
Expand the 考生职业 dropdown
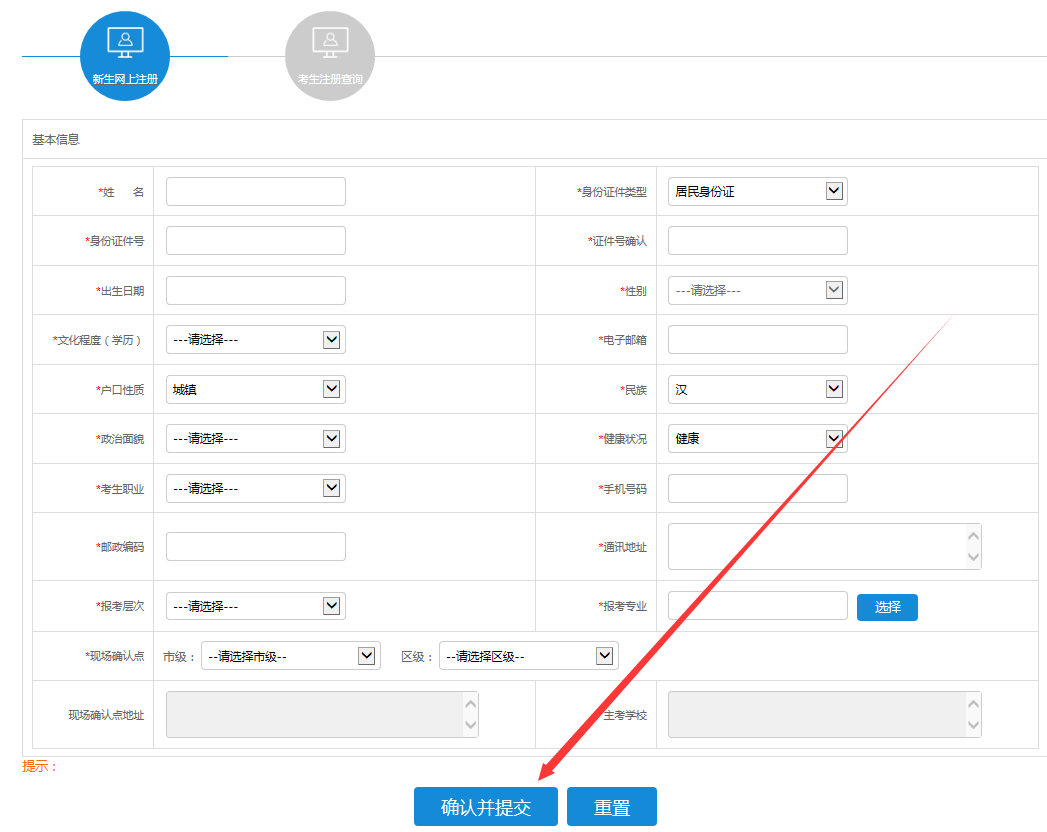[x=255, y=488]
